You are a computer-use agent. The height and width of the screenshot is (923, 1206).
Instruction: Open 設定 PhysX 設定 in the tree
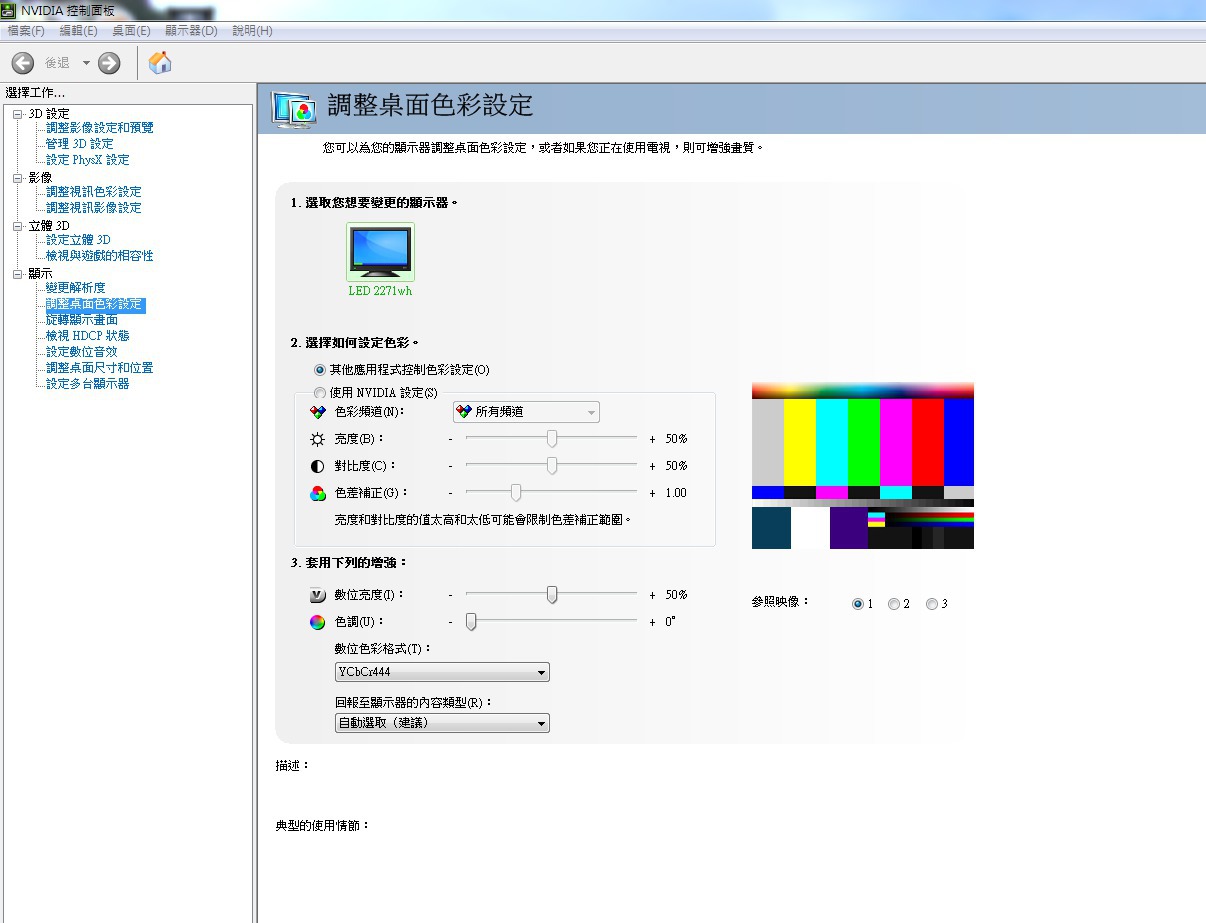point(88,160)
